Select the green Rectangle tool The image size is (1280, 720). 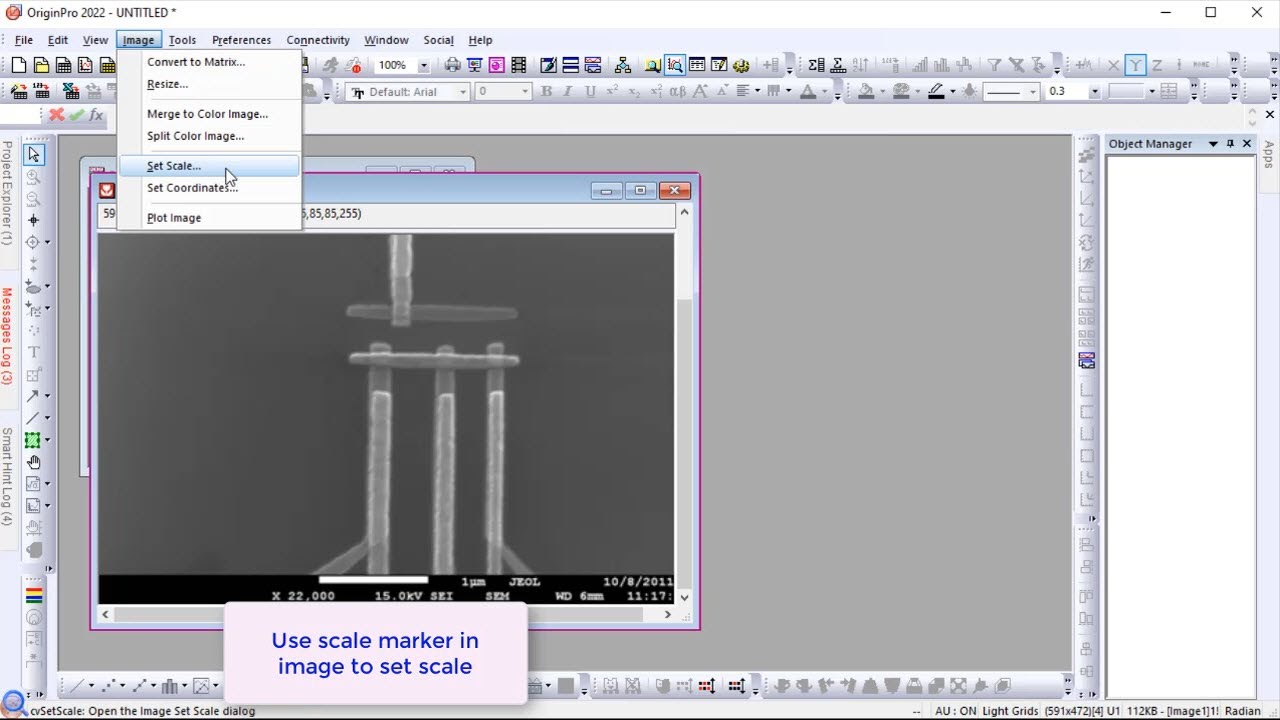pyautogui.click(x=33, y=440)
